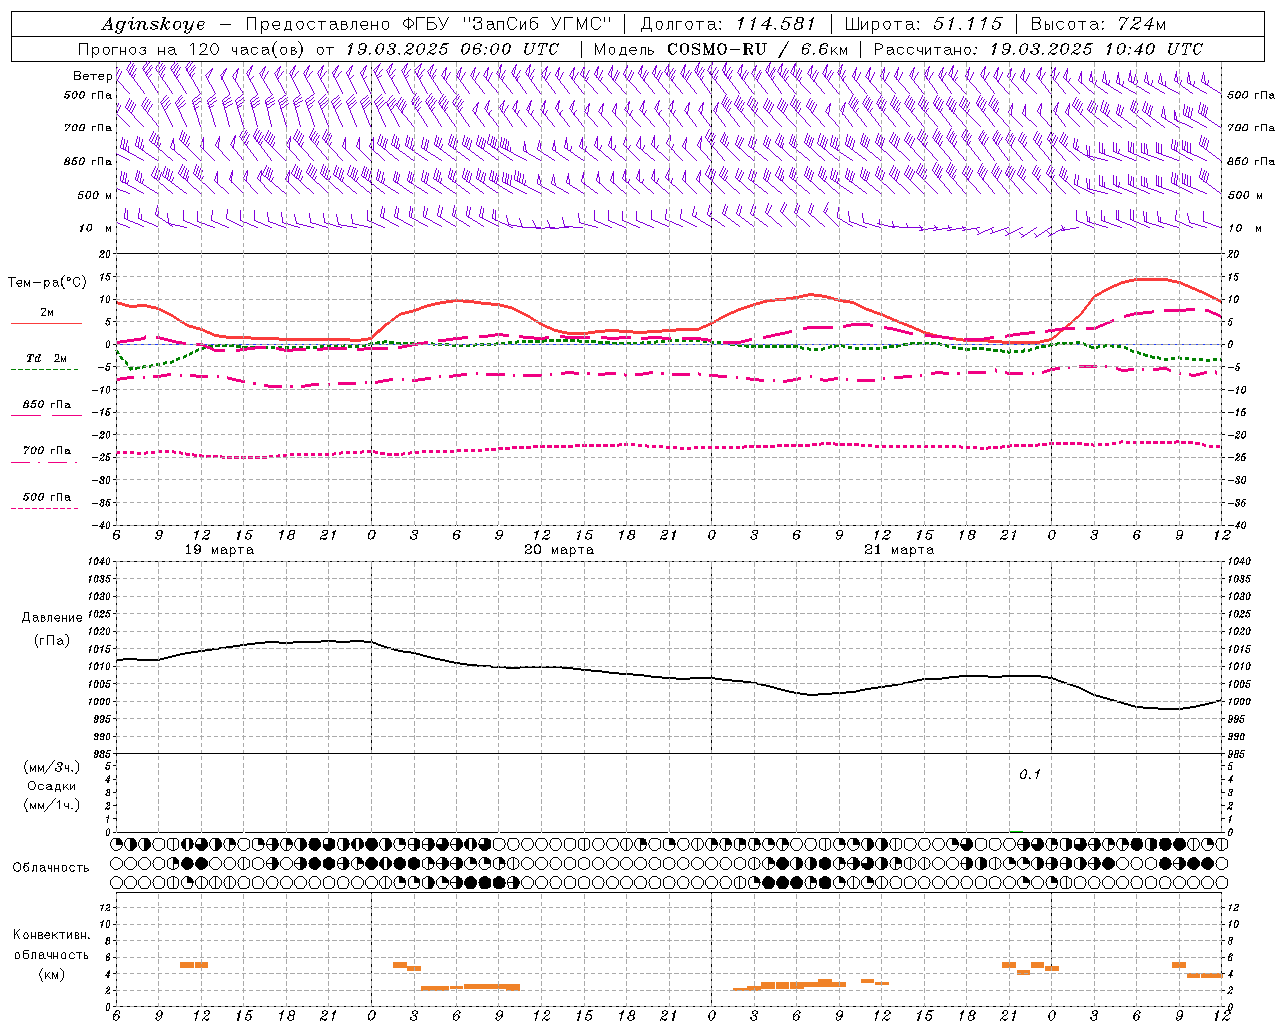Select the Осадки panel label
Image resolution: width=1280 pixels, height=1024 pixels.
pos(52,786)
